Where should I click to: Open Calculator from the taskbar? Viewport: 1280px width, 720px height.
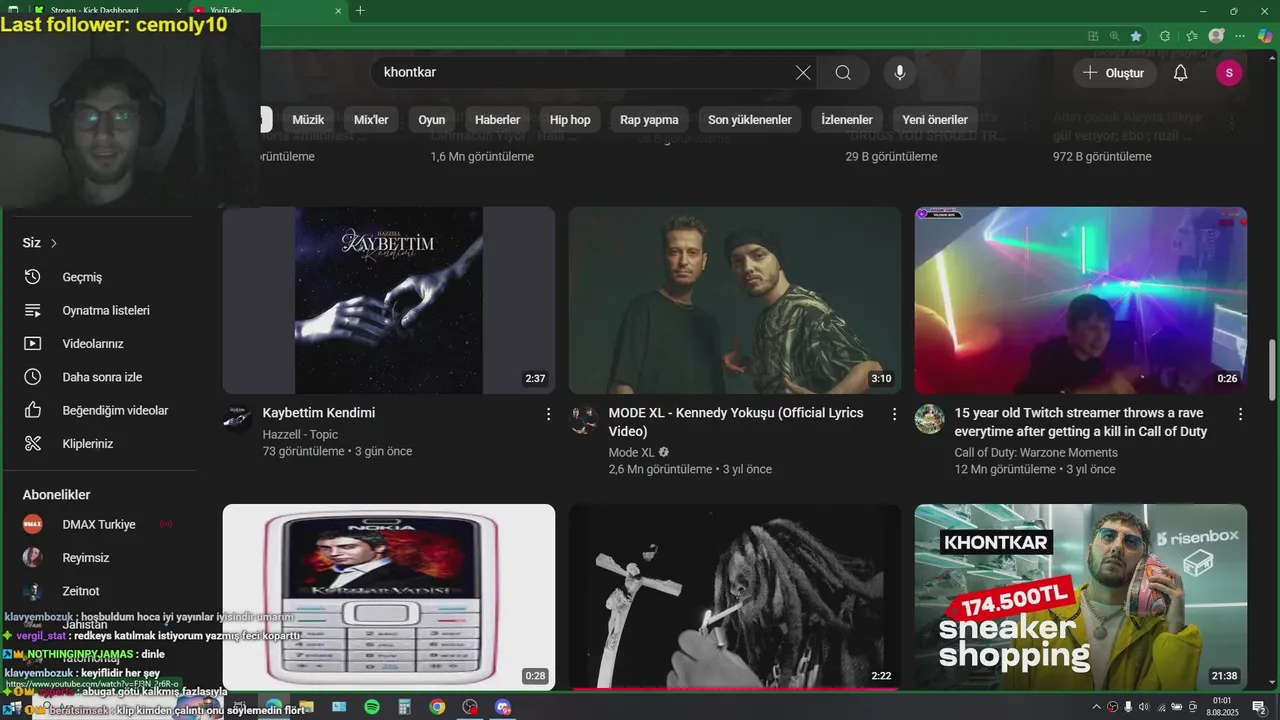pos(404,707)
